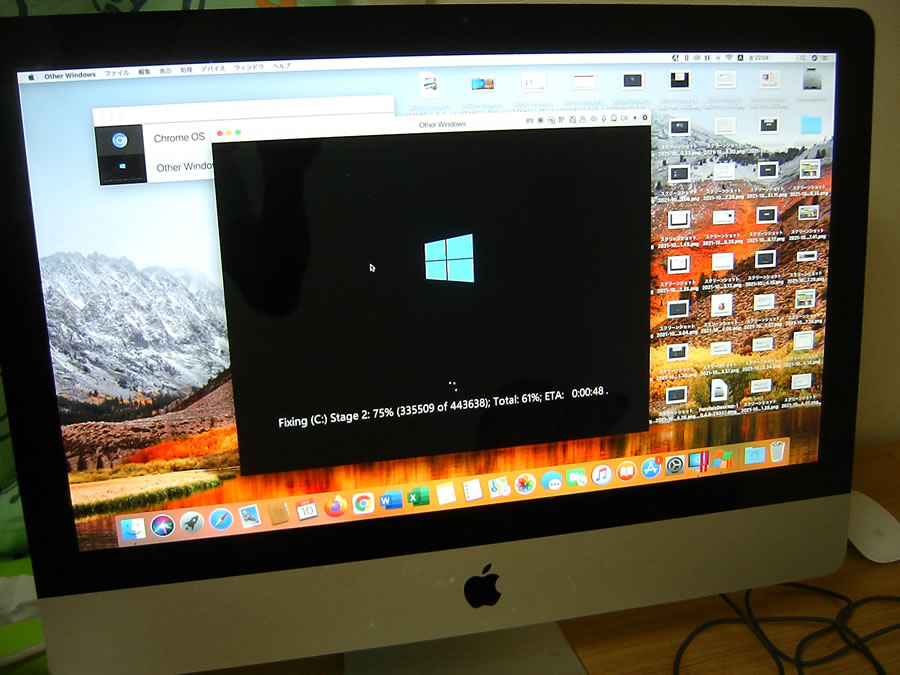Open the Trash in the Dock
Viewport: 900px width, 675px height.
777,452
